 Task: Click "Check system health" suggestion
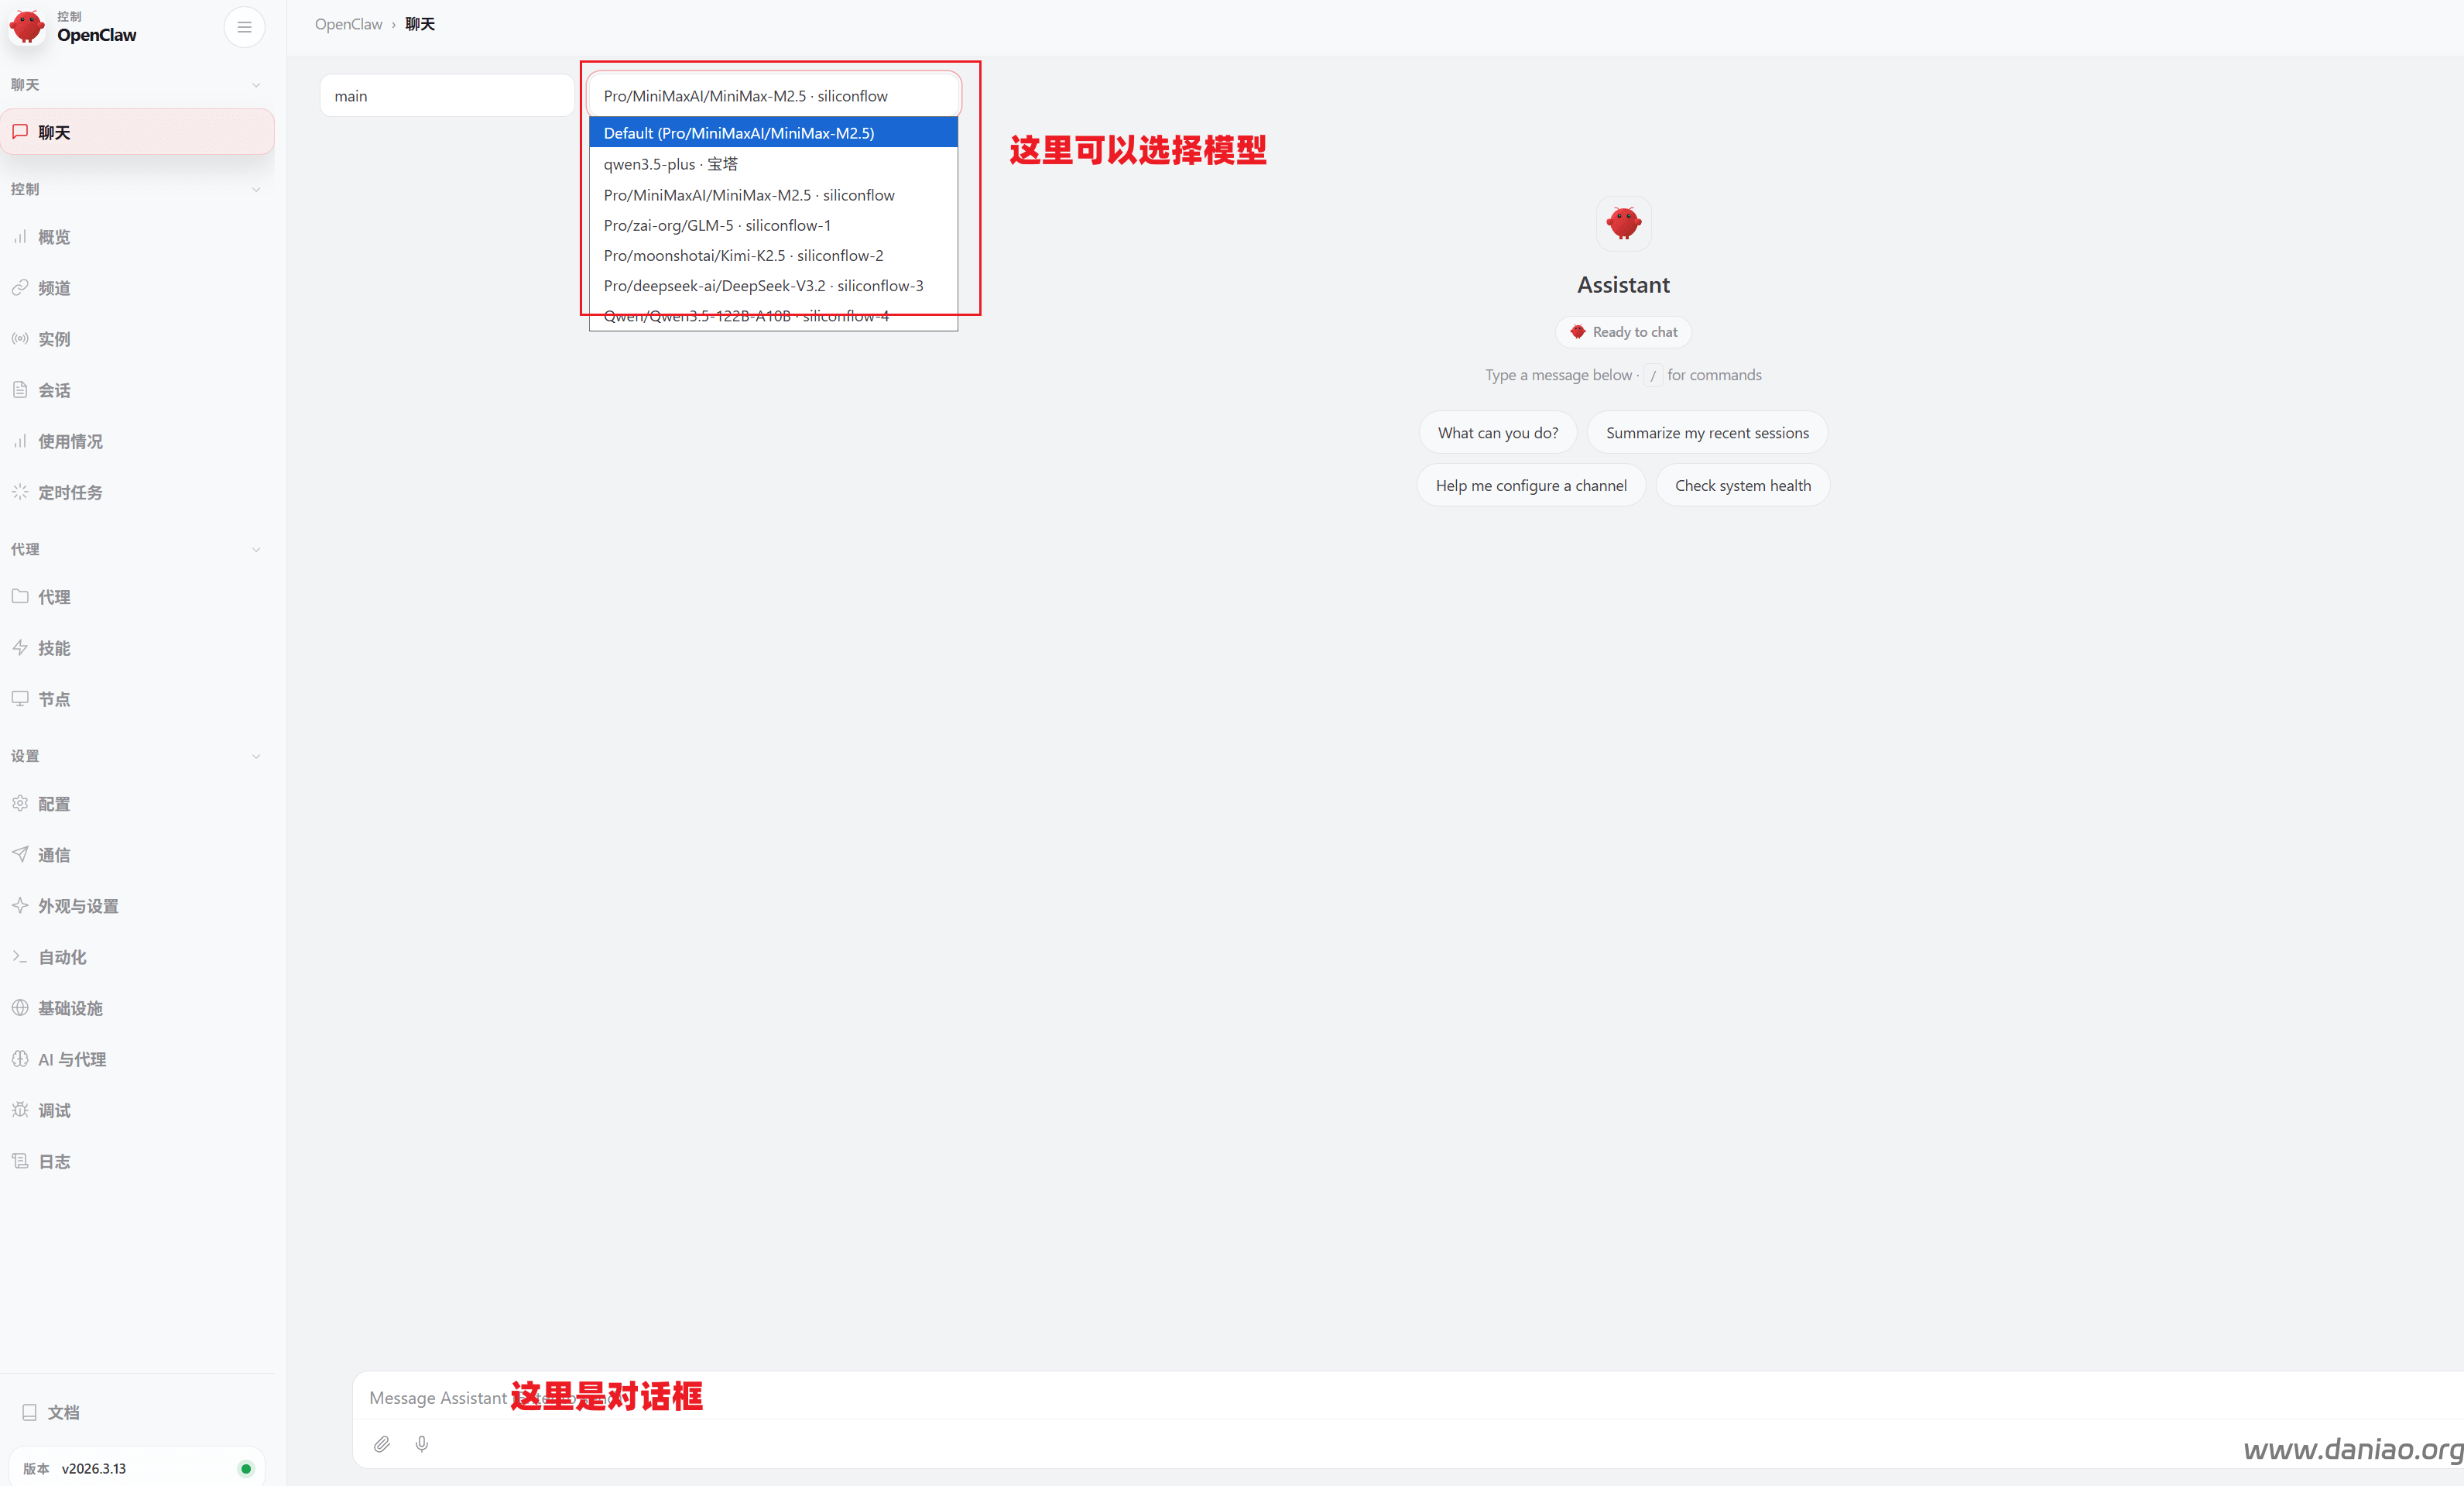click(x=1742, y=486)
